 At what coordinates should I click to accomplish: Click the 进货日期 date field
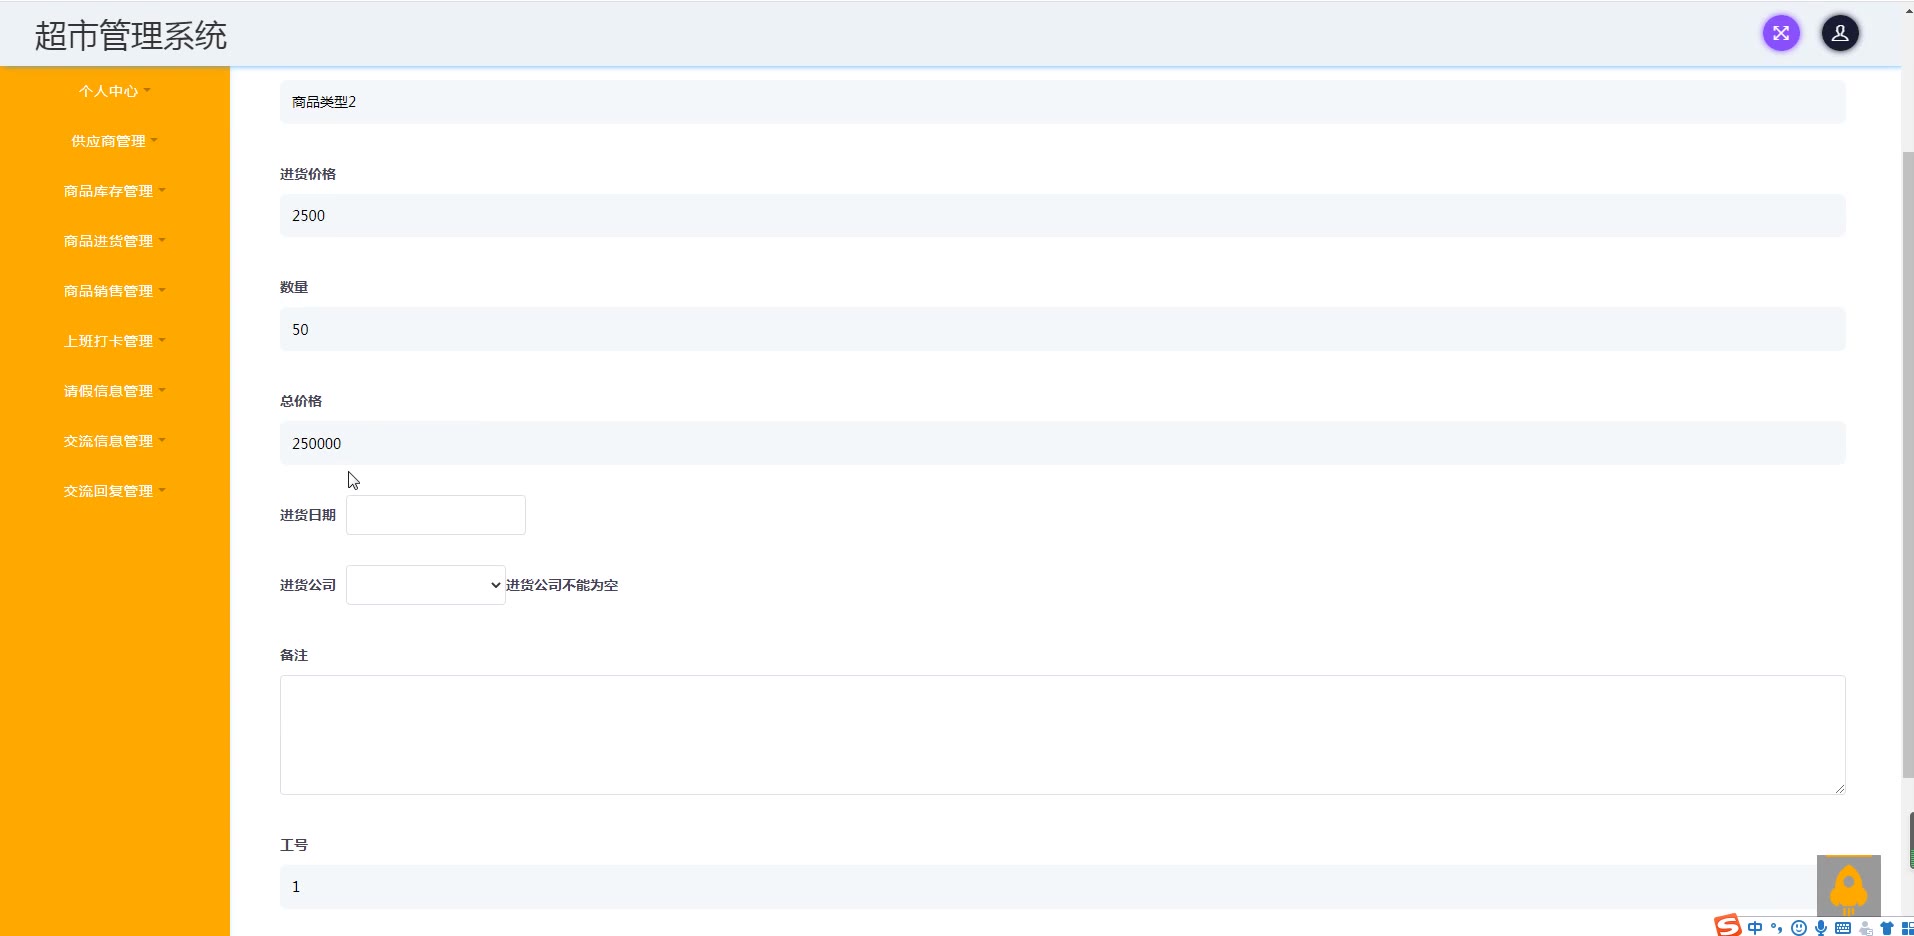(x=436, y=515)
